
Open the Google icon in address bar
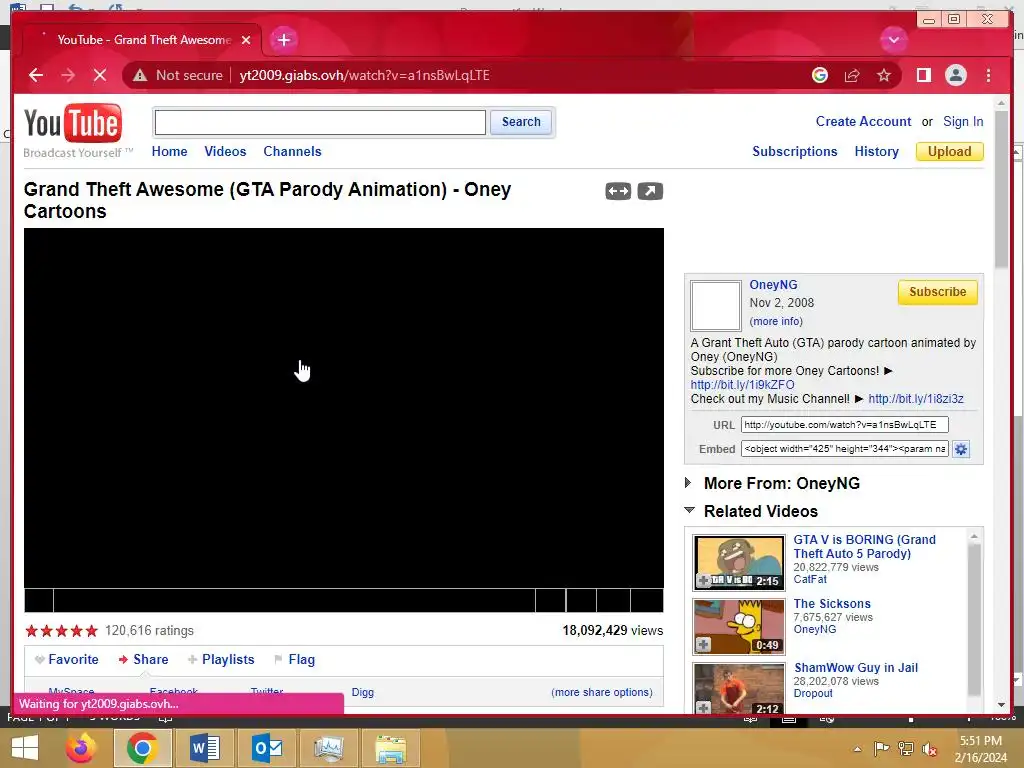point(820,75)
